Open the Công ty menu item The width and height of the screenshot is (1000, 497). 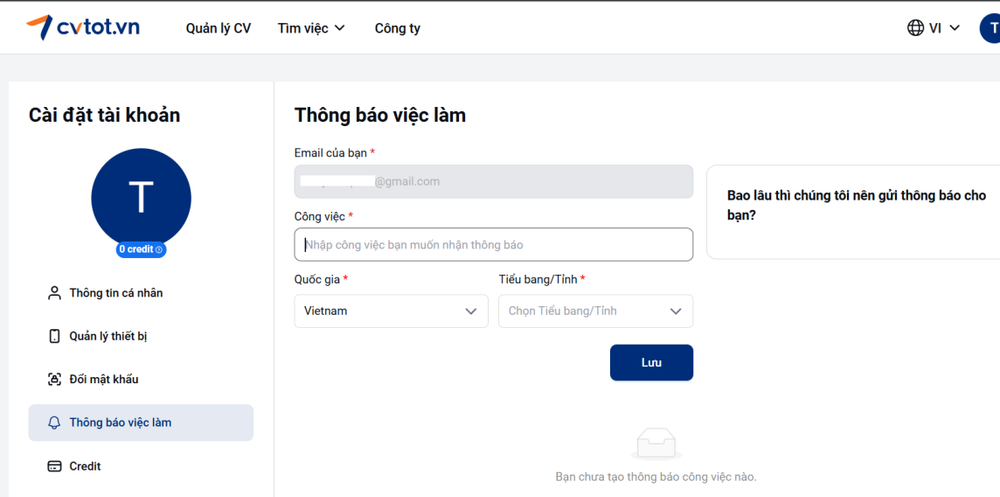point(397,28)
